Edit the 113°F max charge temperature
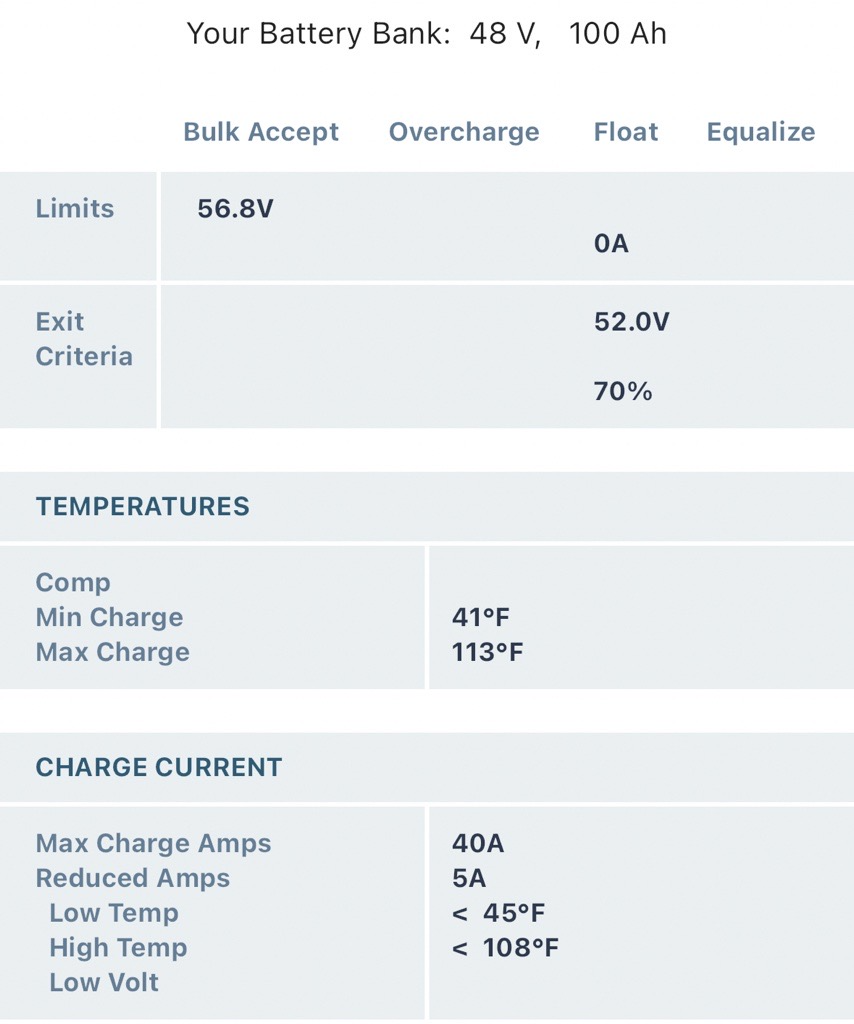The height and width of the screenshot is (1024, 854). click(x=488, y=652)
